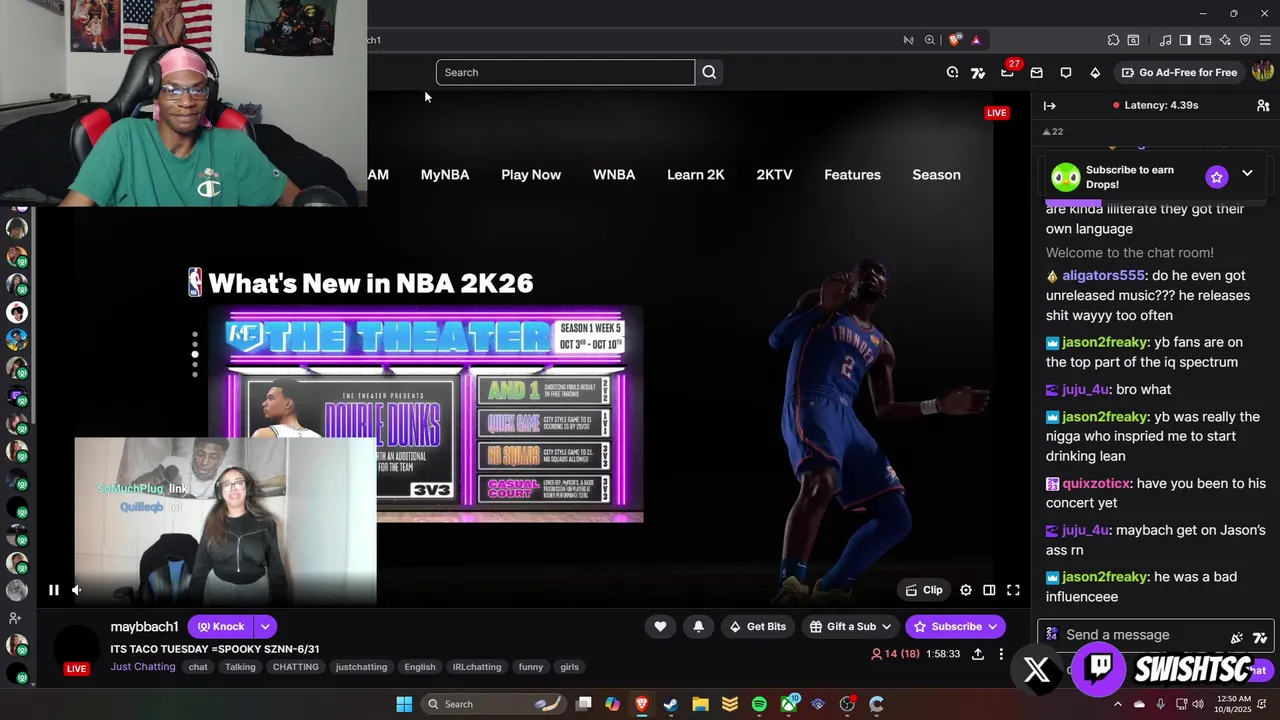Viewport: 1280px width, 720px height.
Task: Open the MyNBA menu in the stream
Action: point(445,174)
